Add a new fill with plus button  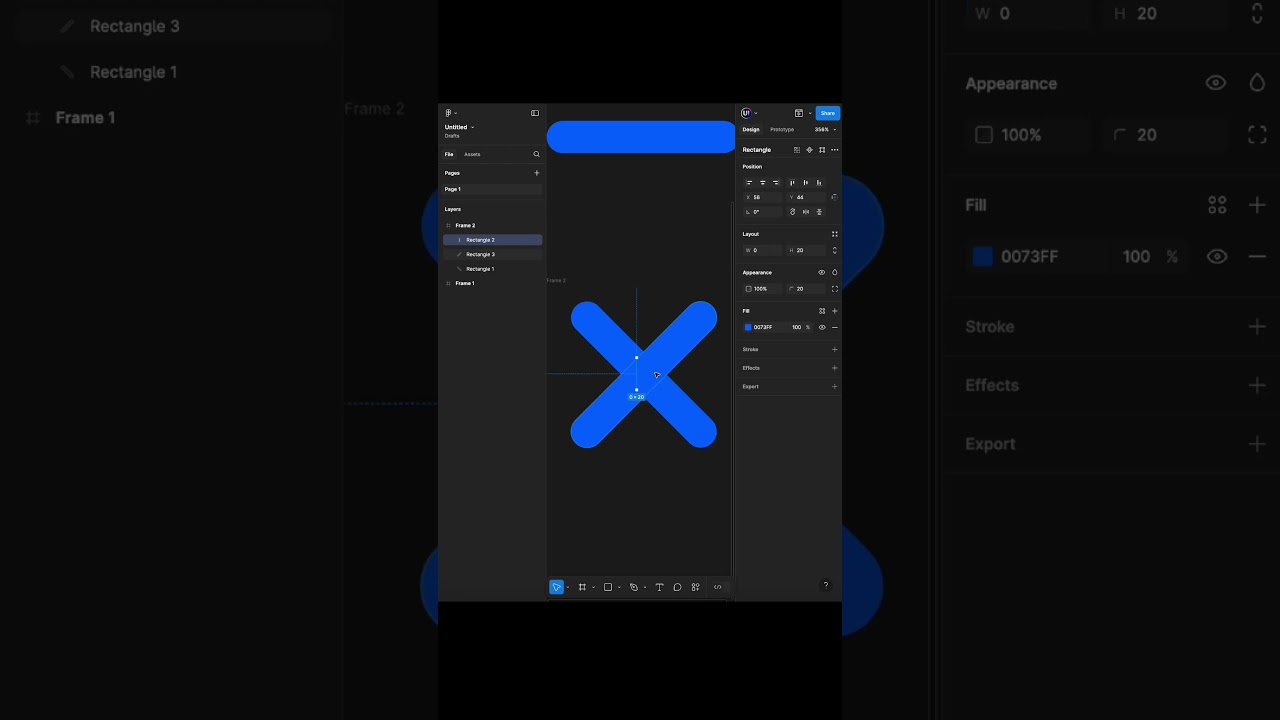(x=834, y=311)
